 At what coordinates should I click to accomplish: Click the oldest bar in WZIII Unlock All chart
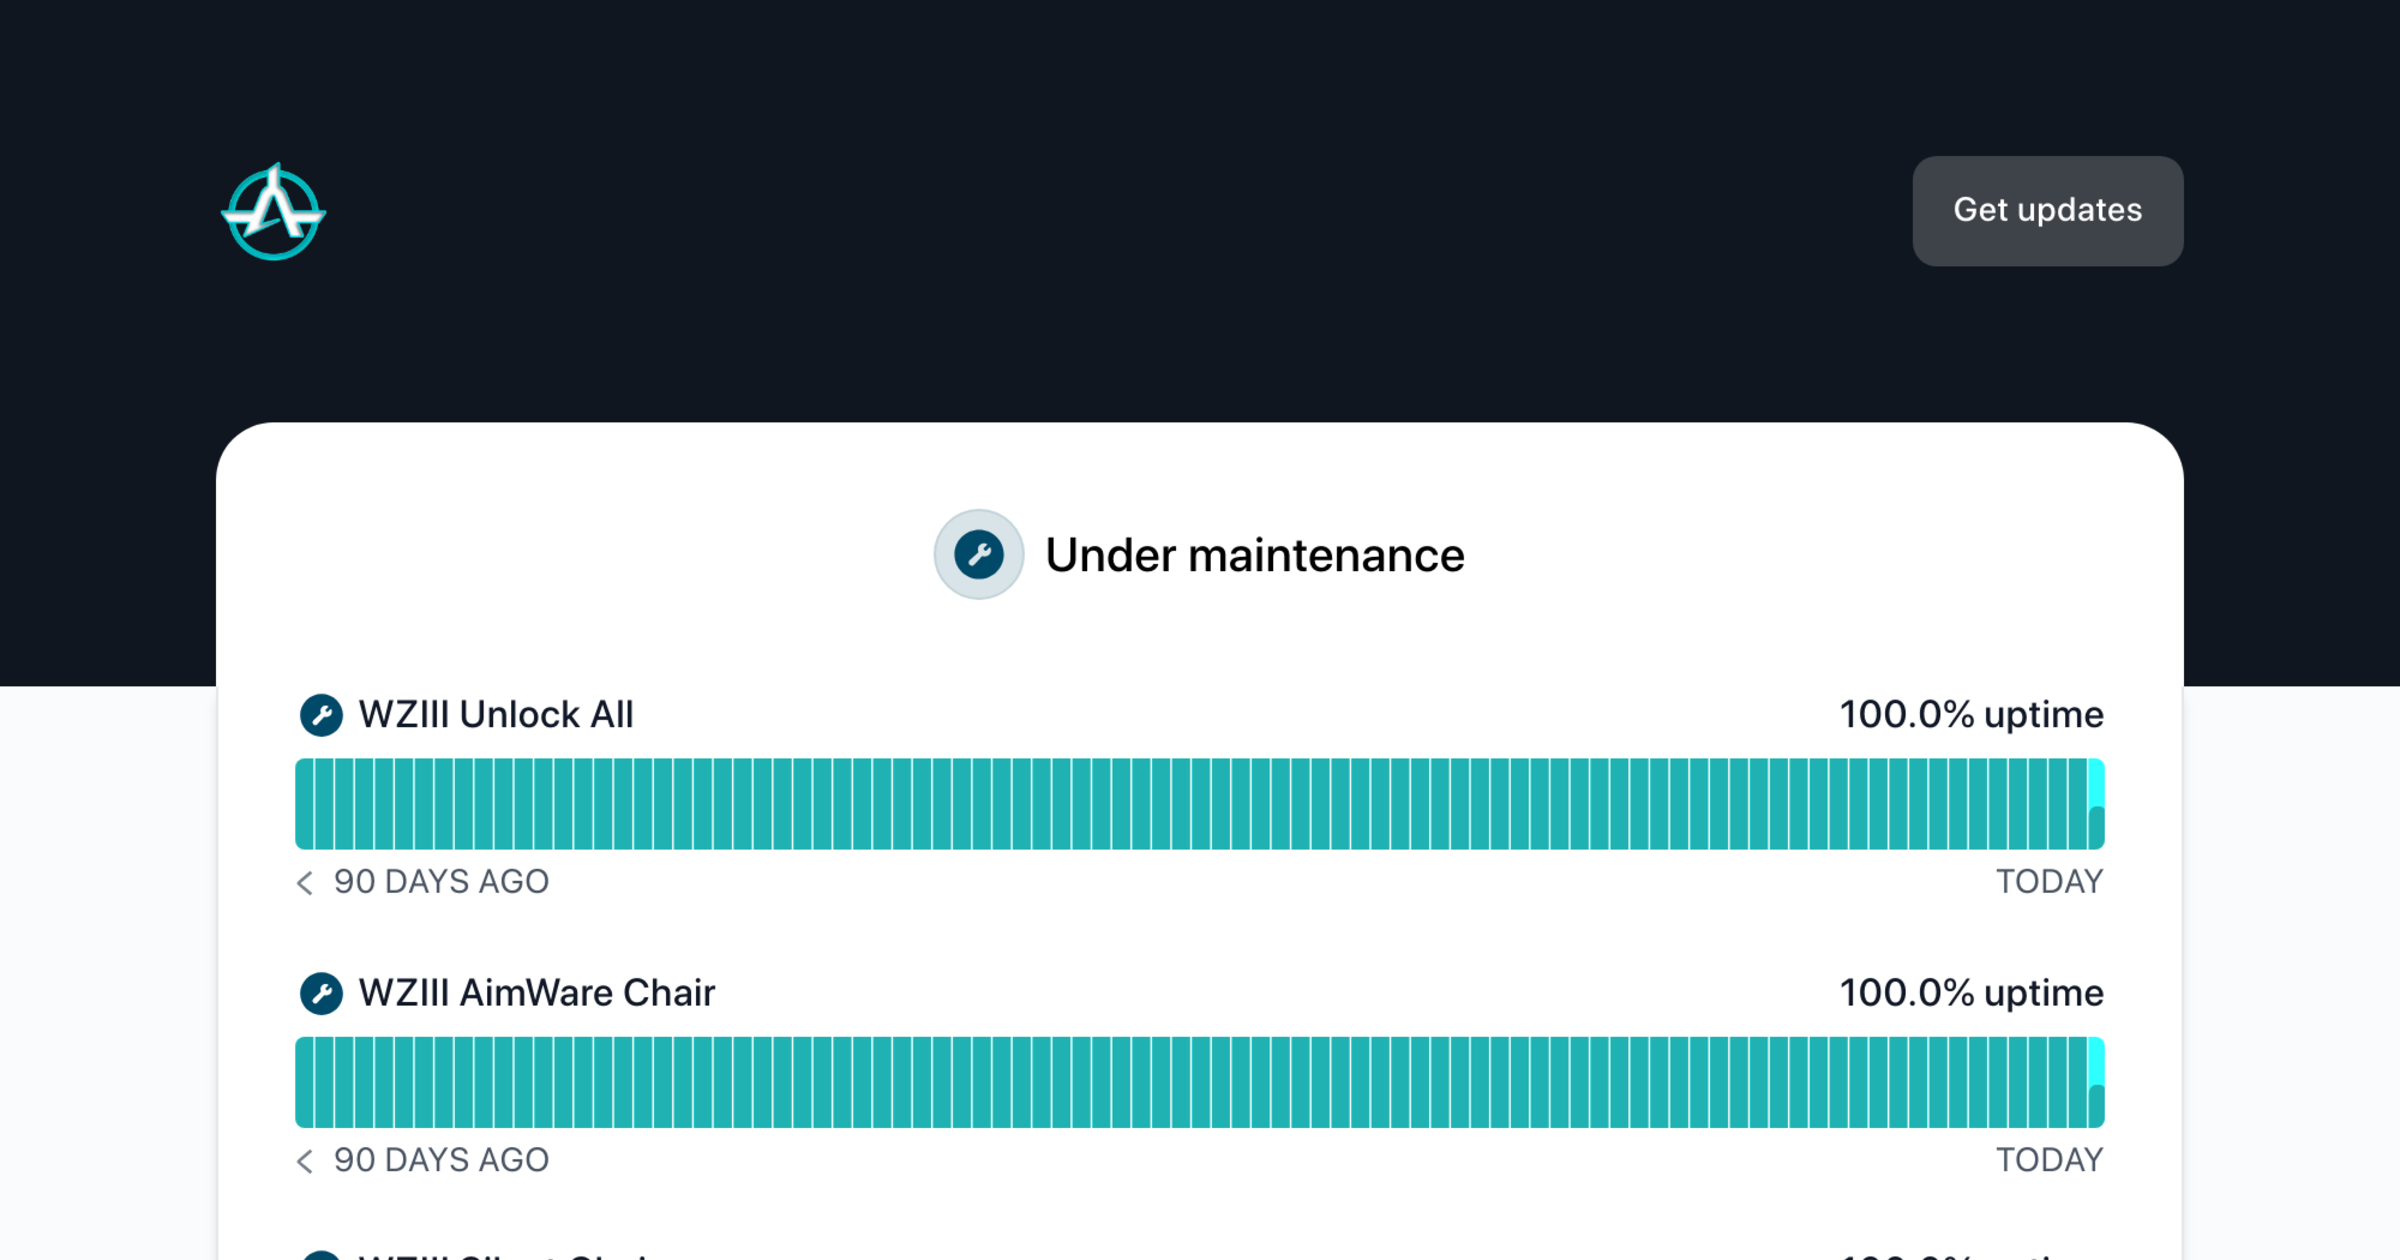(304, 804)
